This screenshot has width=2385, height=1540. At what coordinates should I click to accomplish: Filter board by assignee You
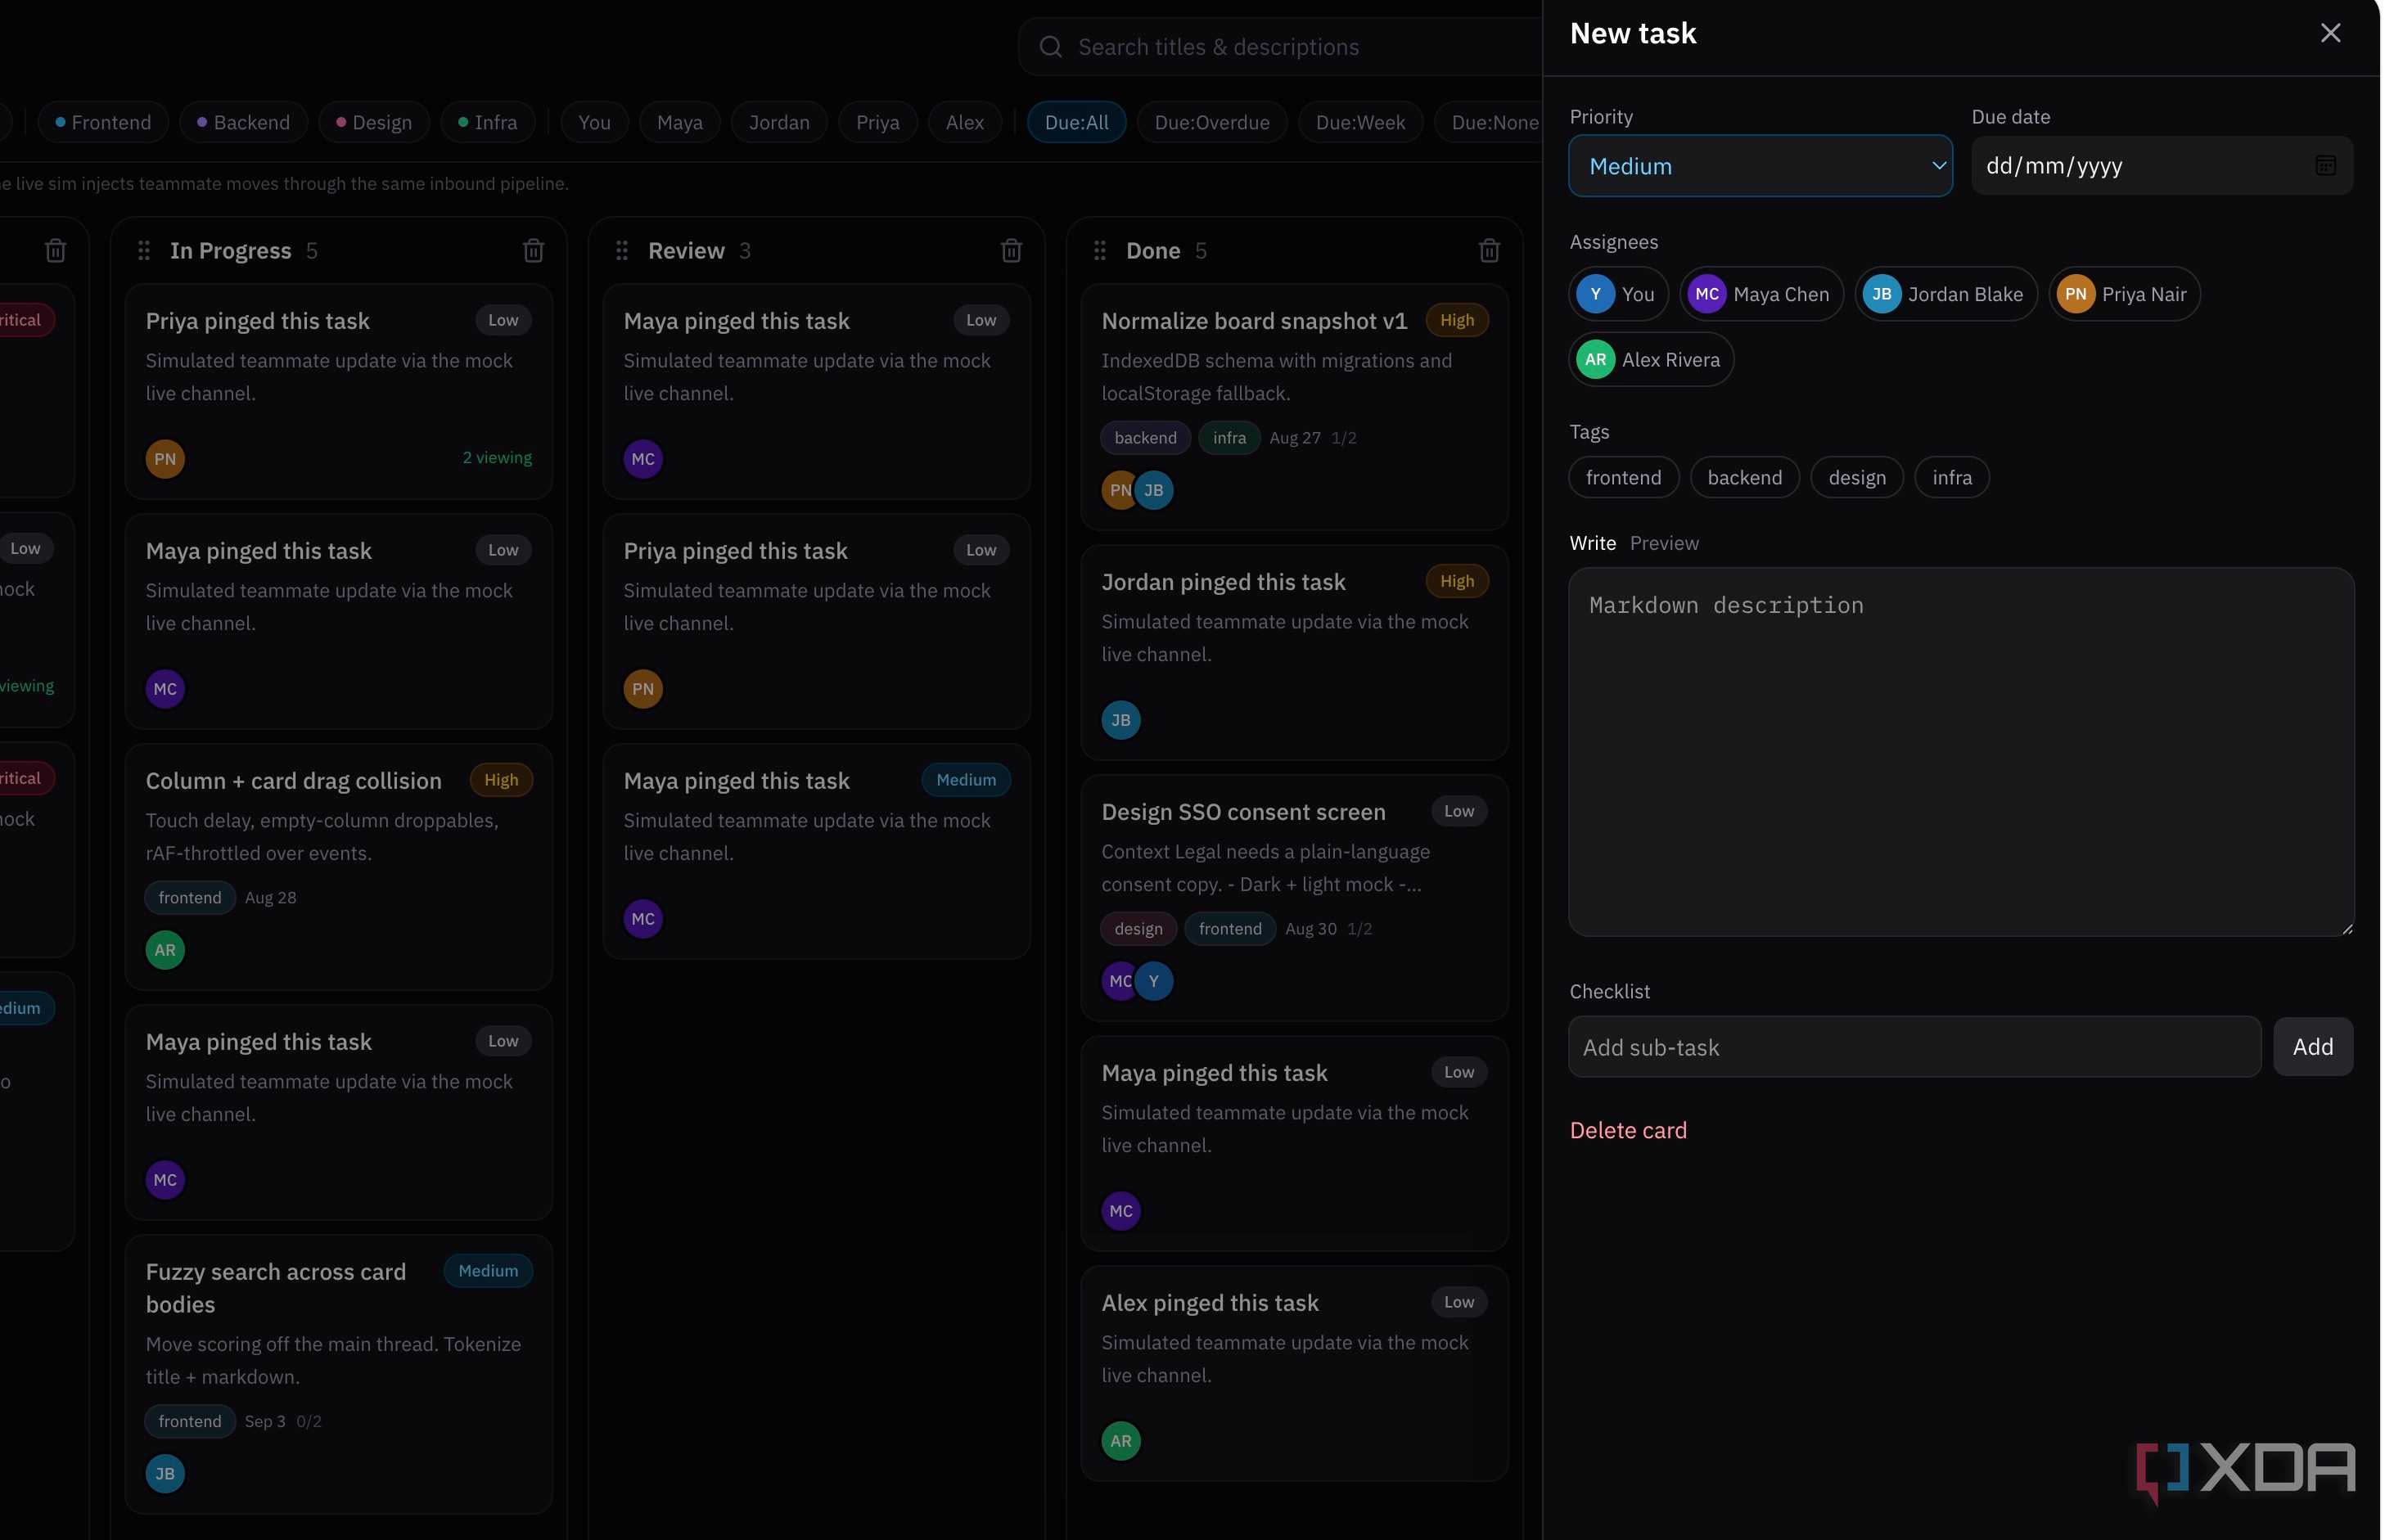(594, 122)
